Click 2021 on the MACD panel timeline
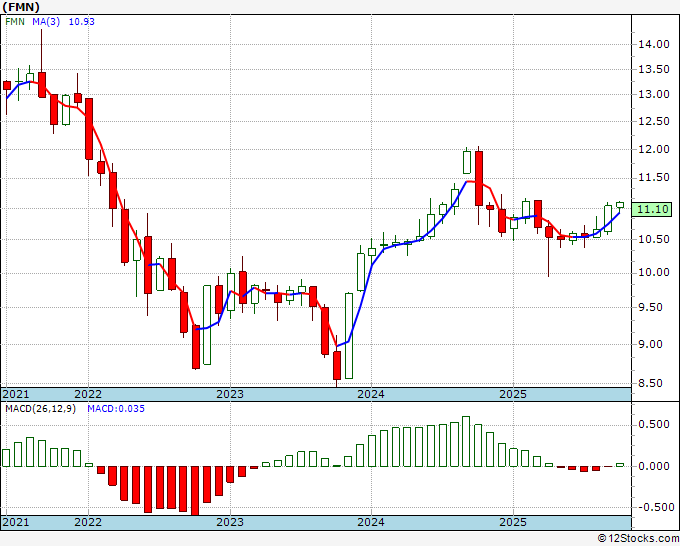680x546 pixels. tap(16, 522)
